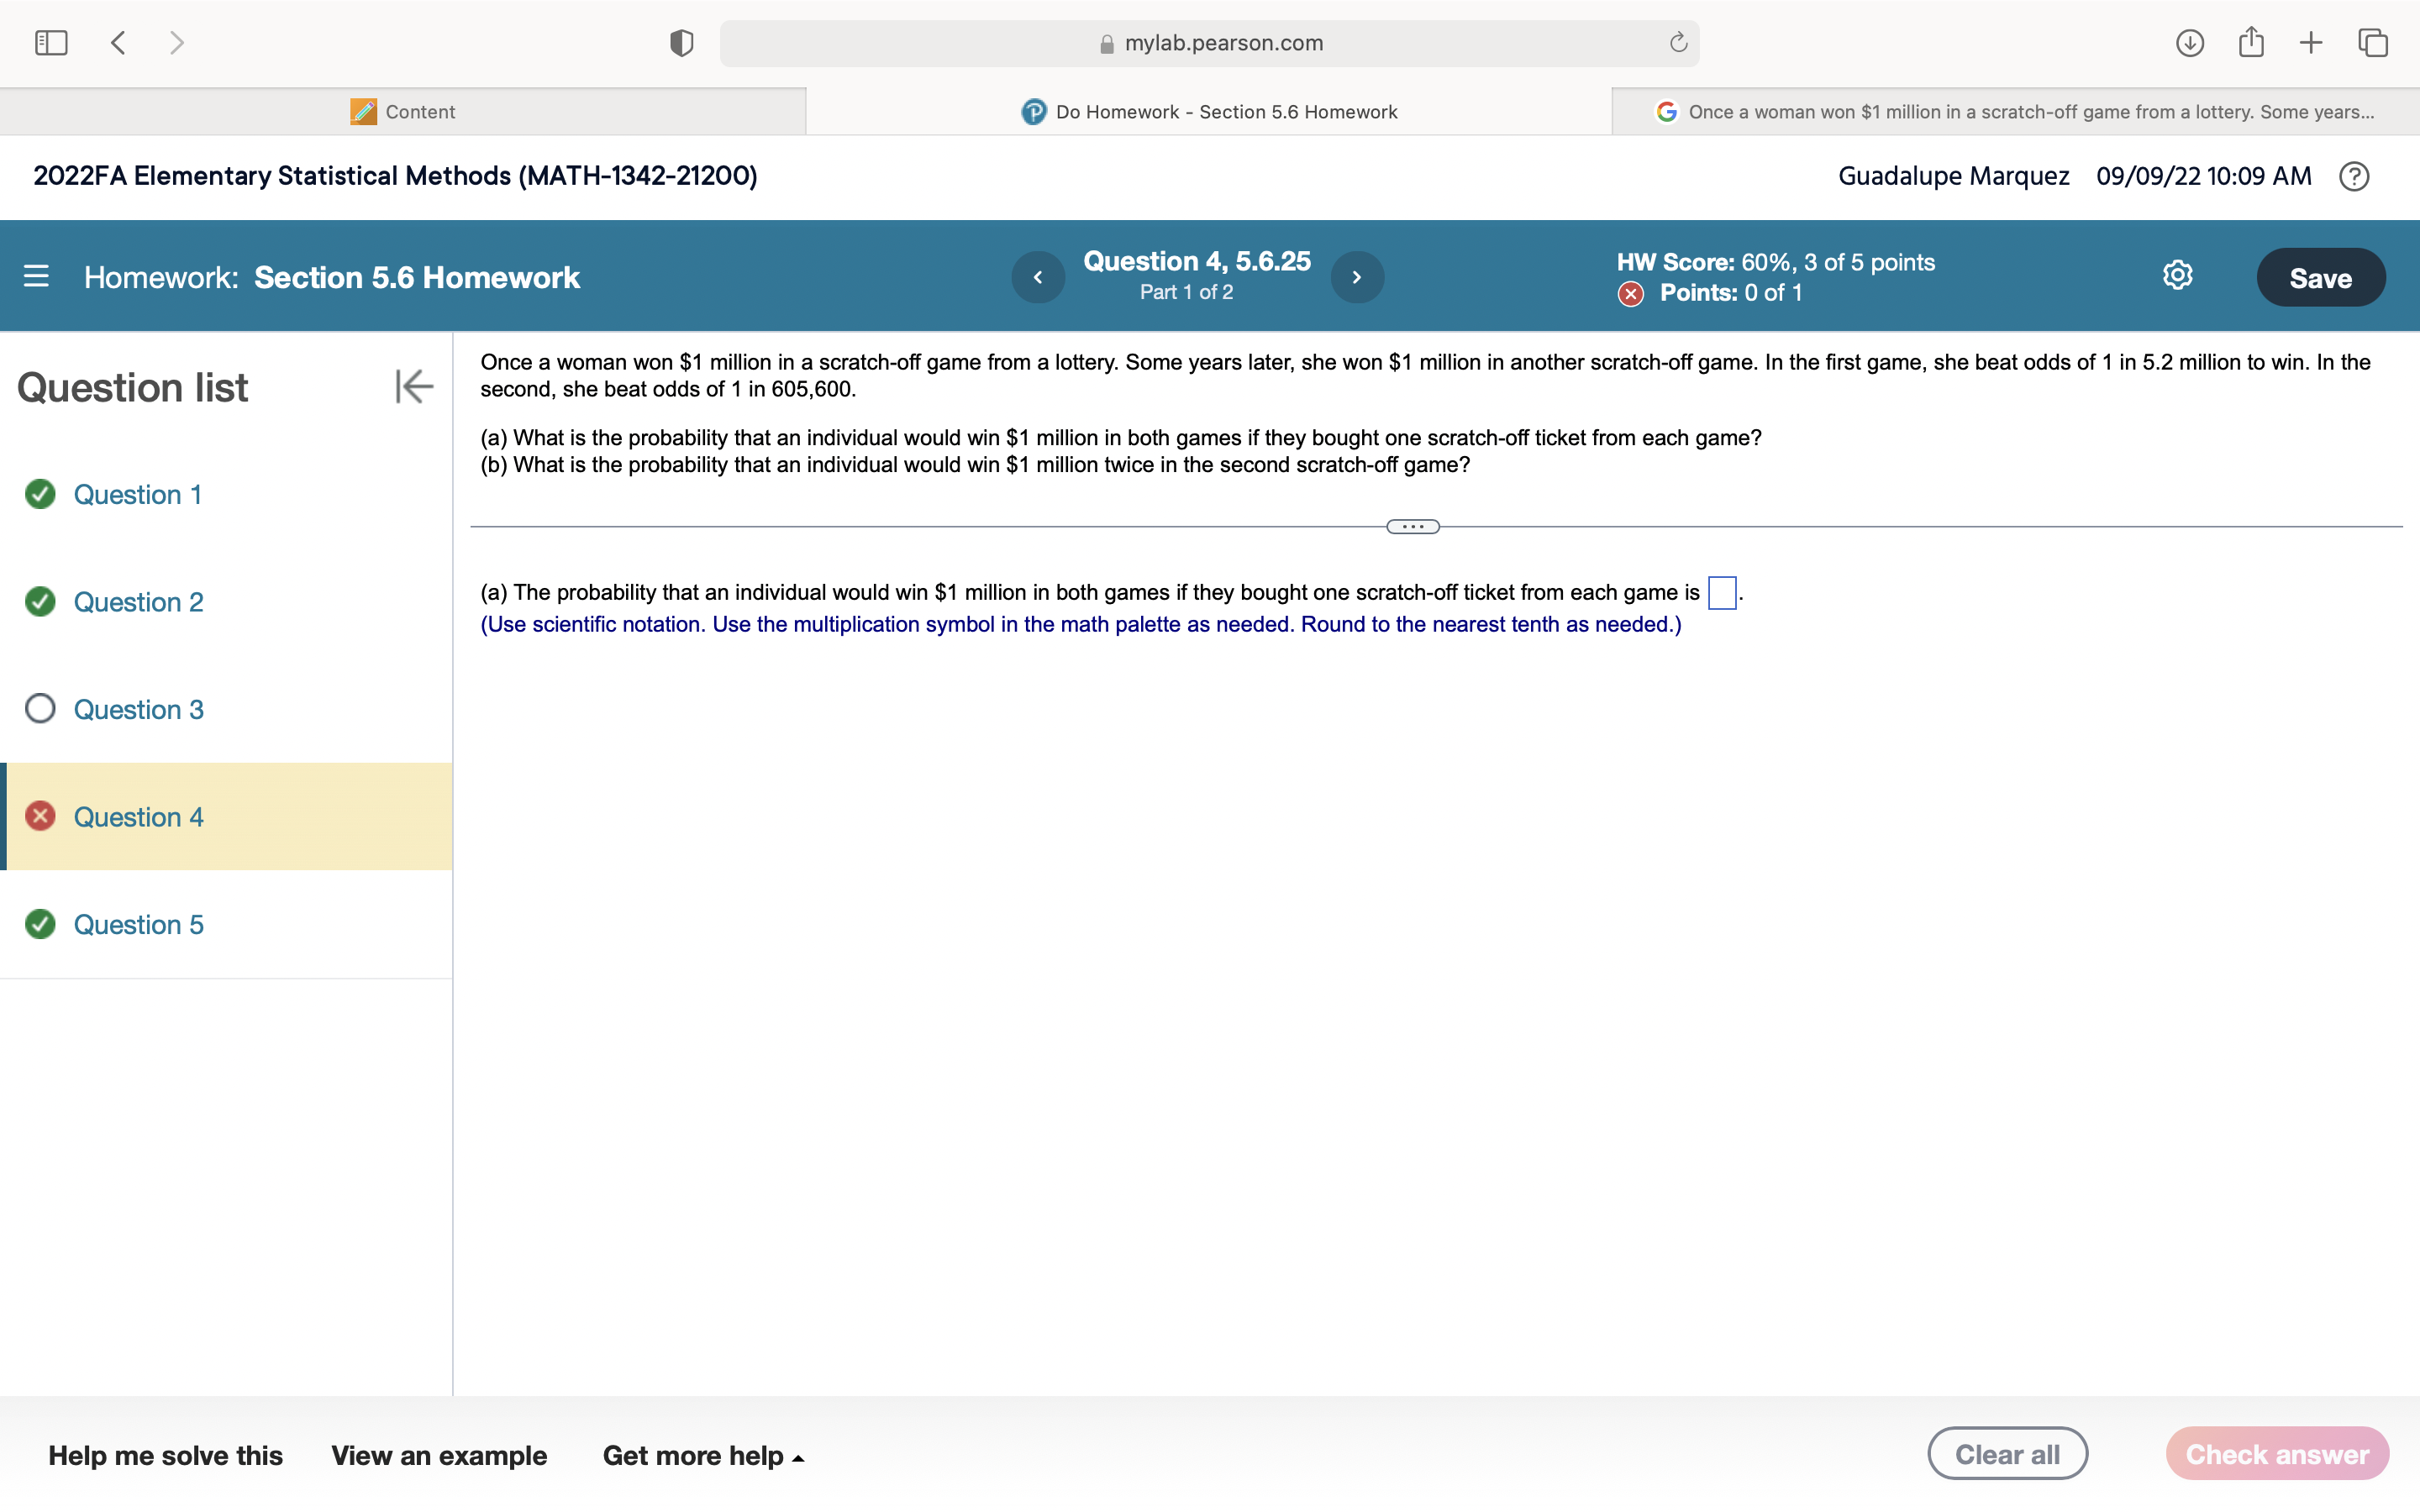Open Question 5 from the list
The image size is (2420, 1512).
click(138, 924)
